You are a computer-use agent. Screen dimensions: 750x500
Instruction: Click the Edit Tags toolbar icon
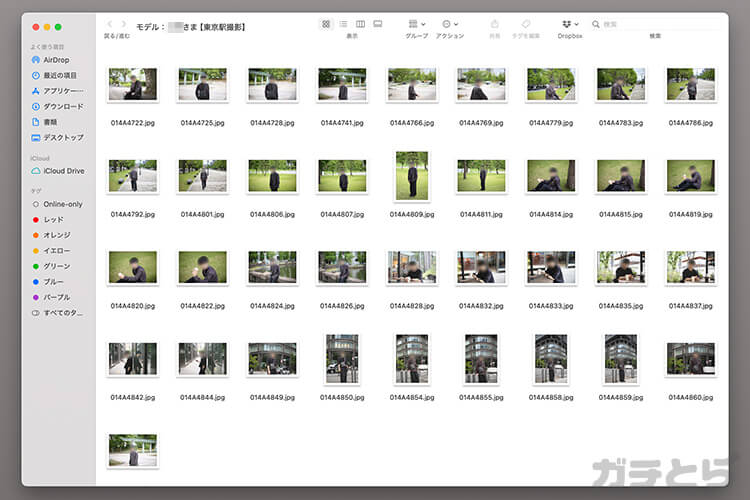(526, 24)
